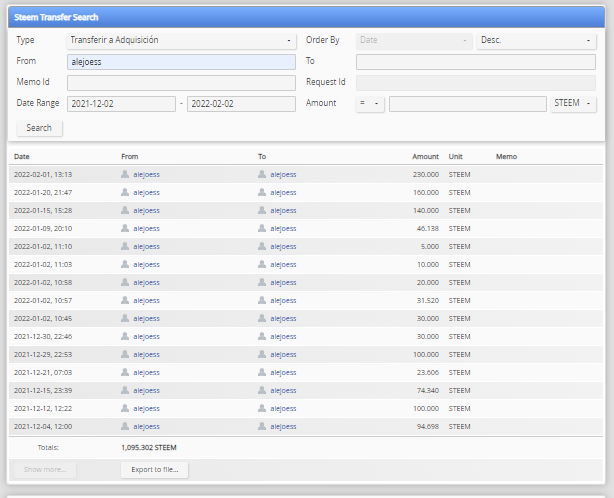The height and width of the screenshot is (498, 614).
Task: Click the From user icon in the 2021-12-15 row
Action: [125, 390]
